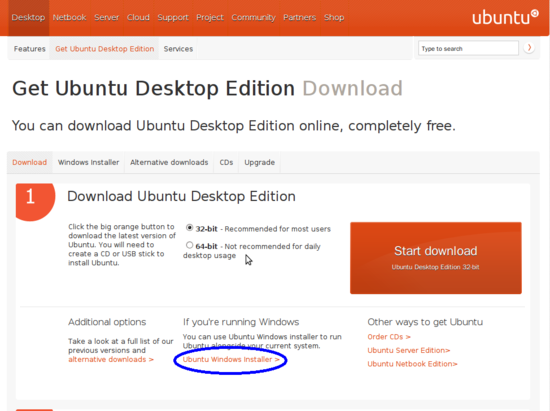Image resolution: width=550 pixels, height=411 pixels.
Task: Follow the Order CDs link
Action: (x=389, y=337)
